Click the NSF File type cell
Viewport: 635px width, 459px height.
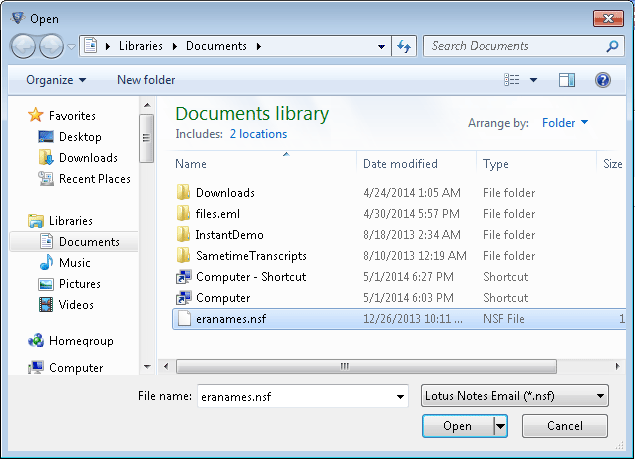[x=503, y=319]
